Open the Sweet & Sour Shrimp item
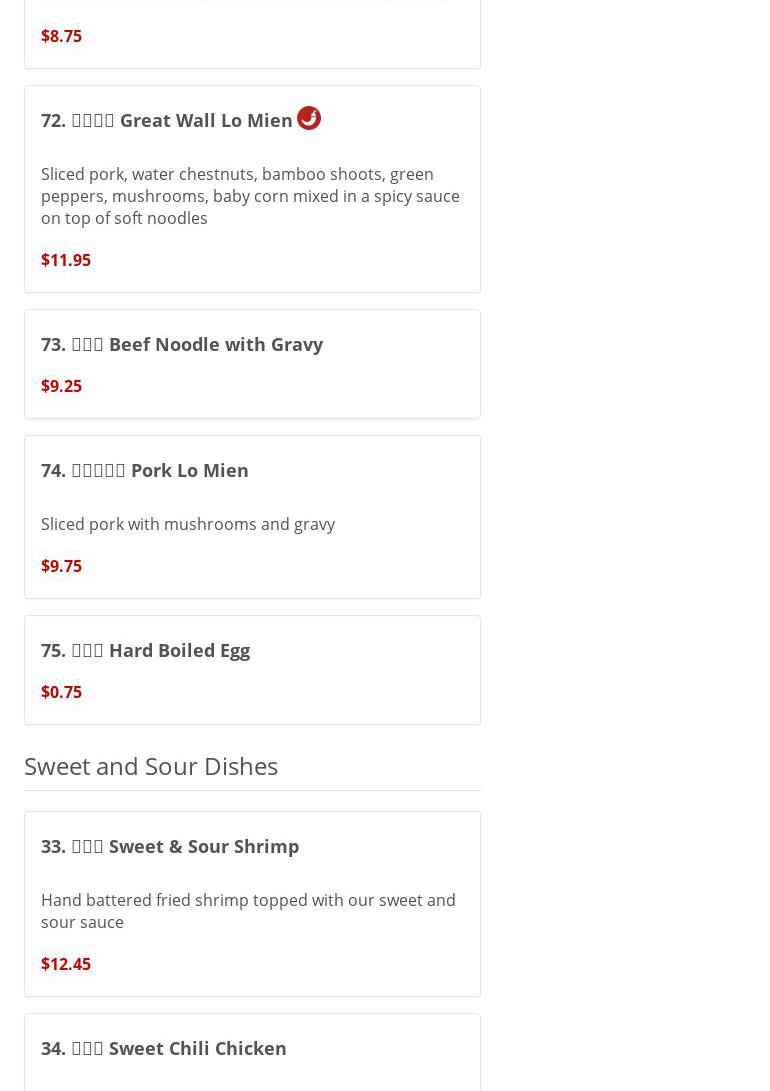This screenshot has height=1091, width=770. click(170, 846)
